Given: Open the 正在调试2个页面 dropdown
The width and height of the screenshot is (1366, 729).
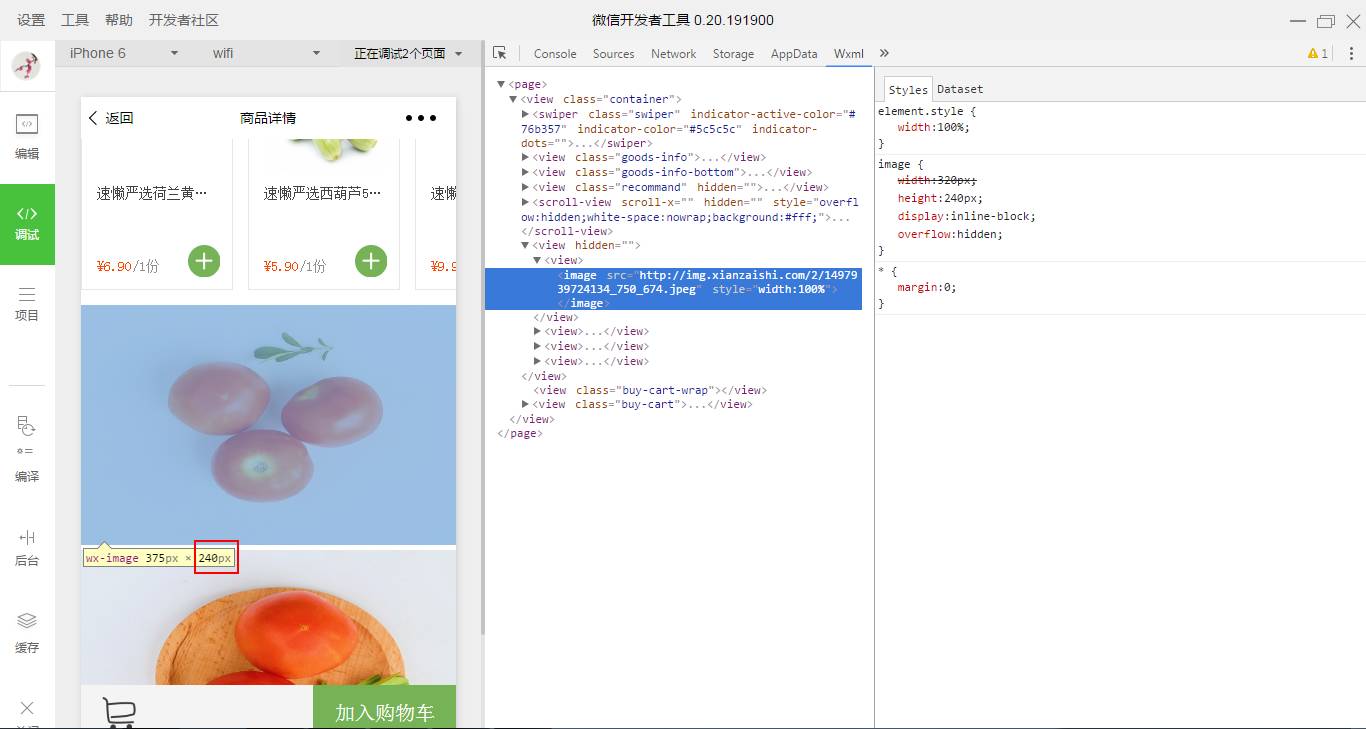Looking at the screenshot, I should [408, 53].
